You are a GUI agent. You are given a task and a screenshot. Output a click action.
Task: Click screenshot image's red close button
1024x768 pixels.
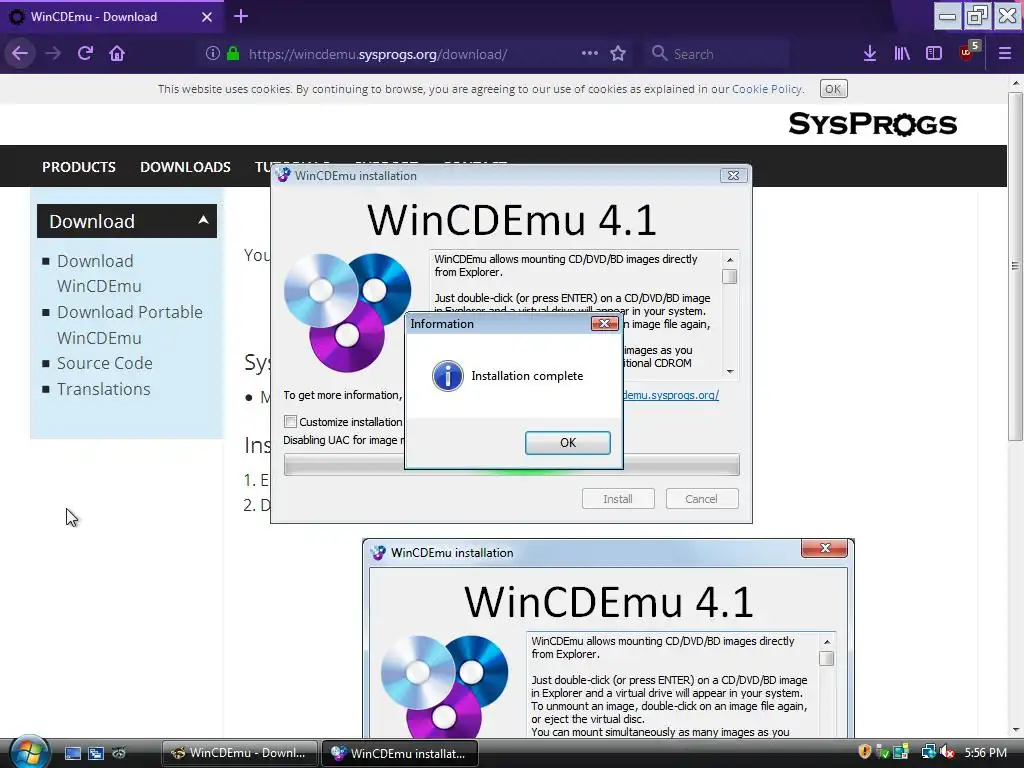tap(825, 548)
